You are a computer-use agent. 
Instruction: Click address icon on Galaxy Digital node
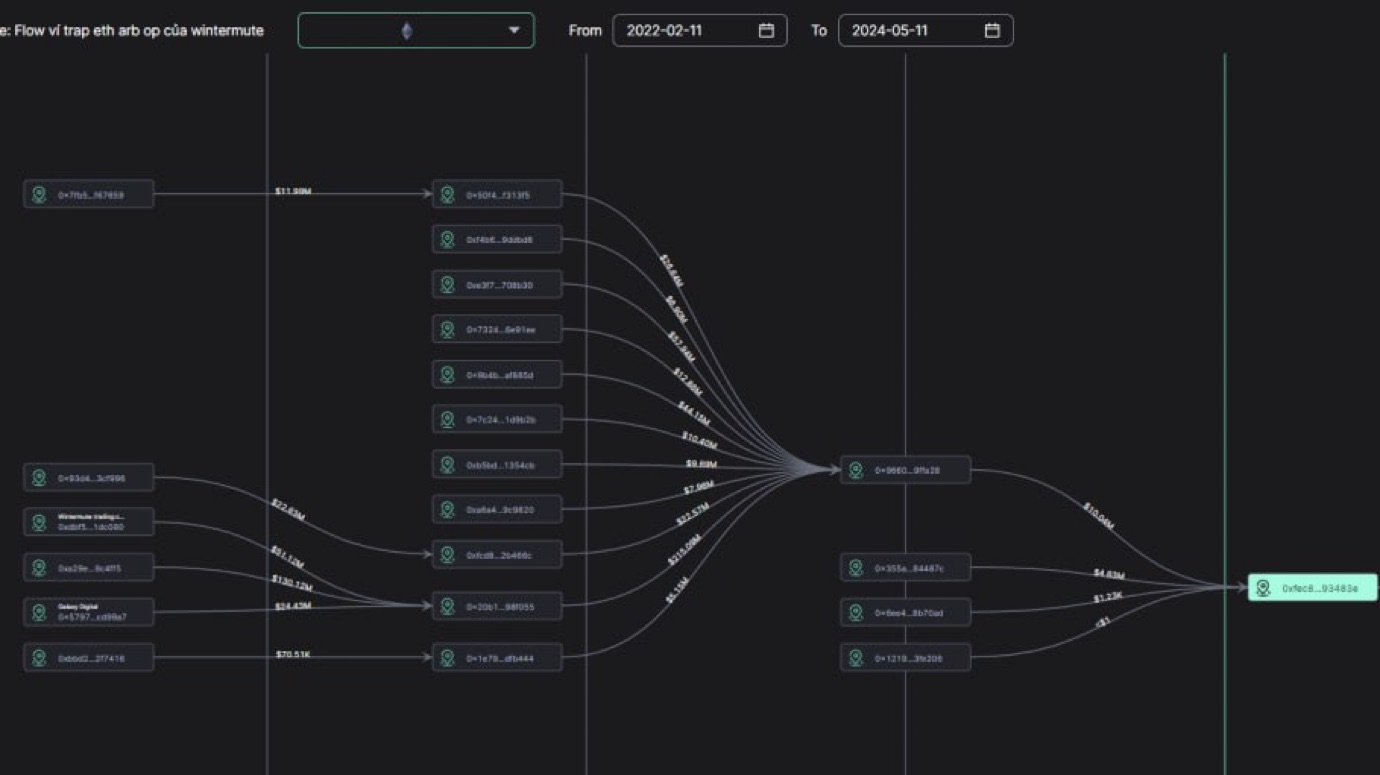[39, 612]
